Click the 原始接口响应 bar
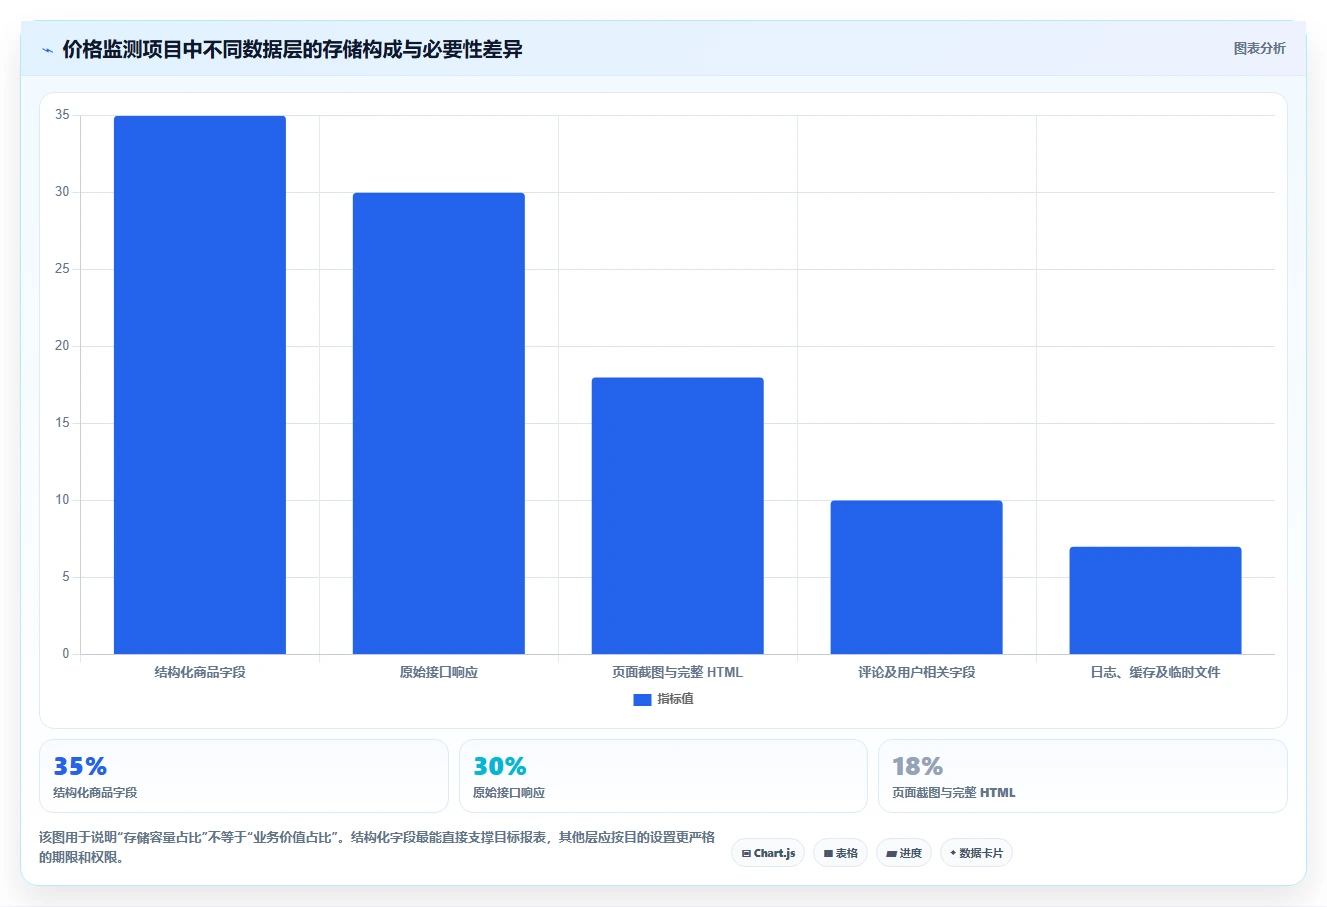This screenshot has width=1327, height=907. click(439, 423)
